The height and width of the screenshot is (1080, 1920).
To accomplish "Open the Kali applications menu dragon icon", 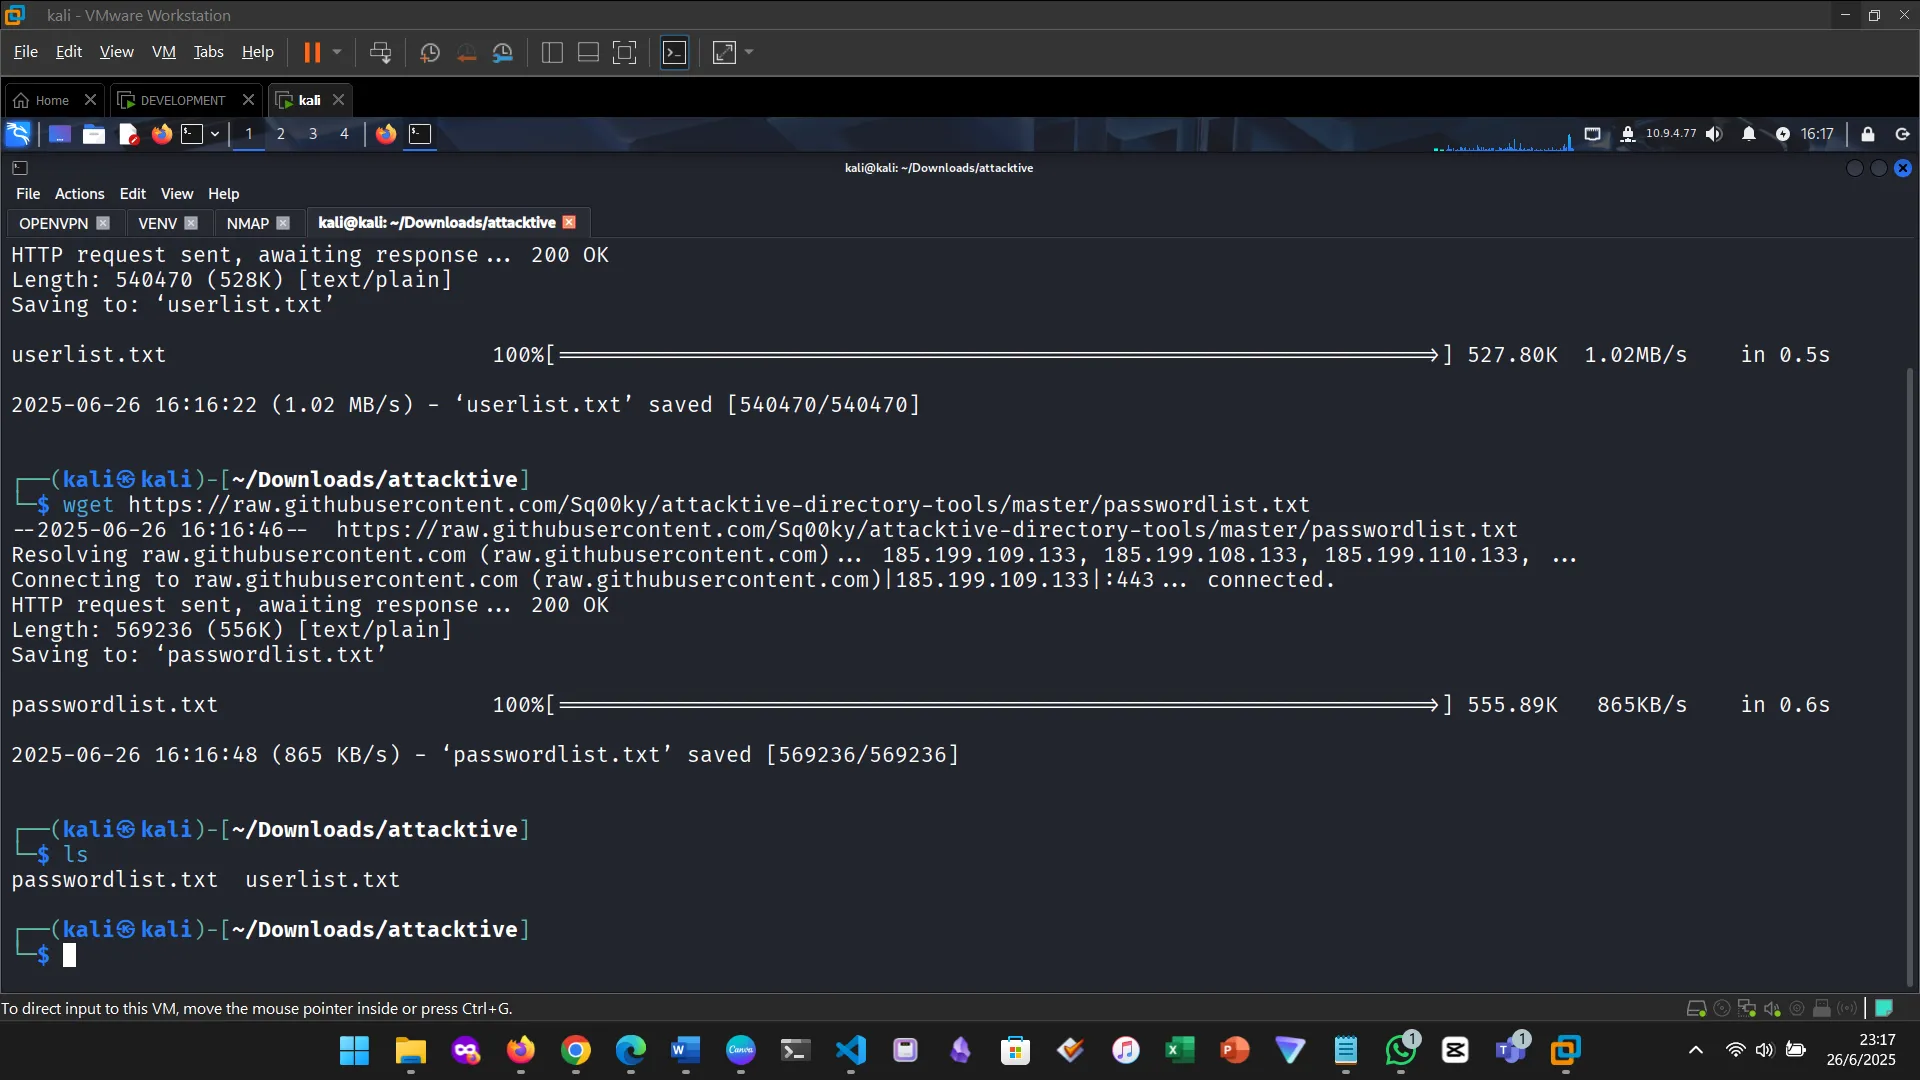I will 18,133.
